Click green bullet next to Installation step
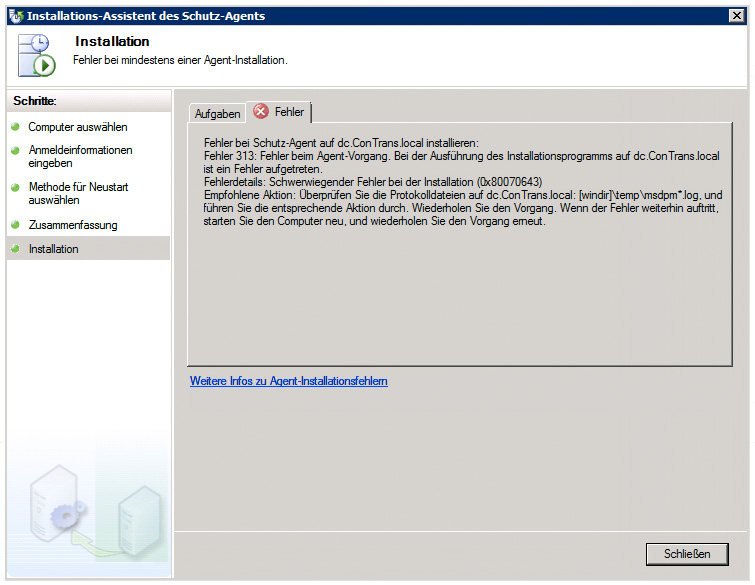Viewport: 755px width, 585px height. [15, 248]
